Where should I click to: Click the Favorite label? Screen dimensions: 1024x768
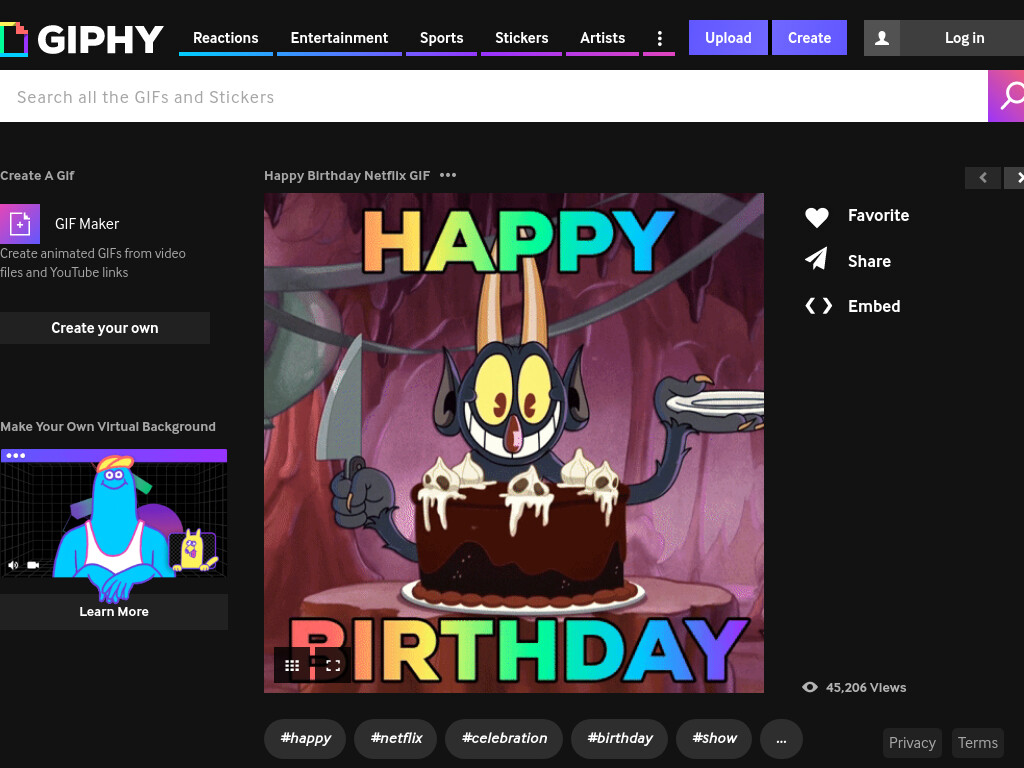[x=878, y=216]
